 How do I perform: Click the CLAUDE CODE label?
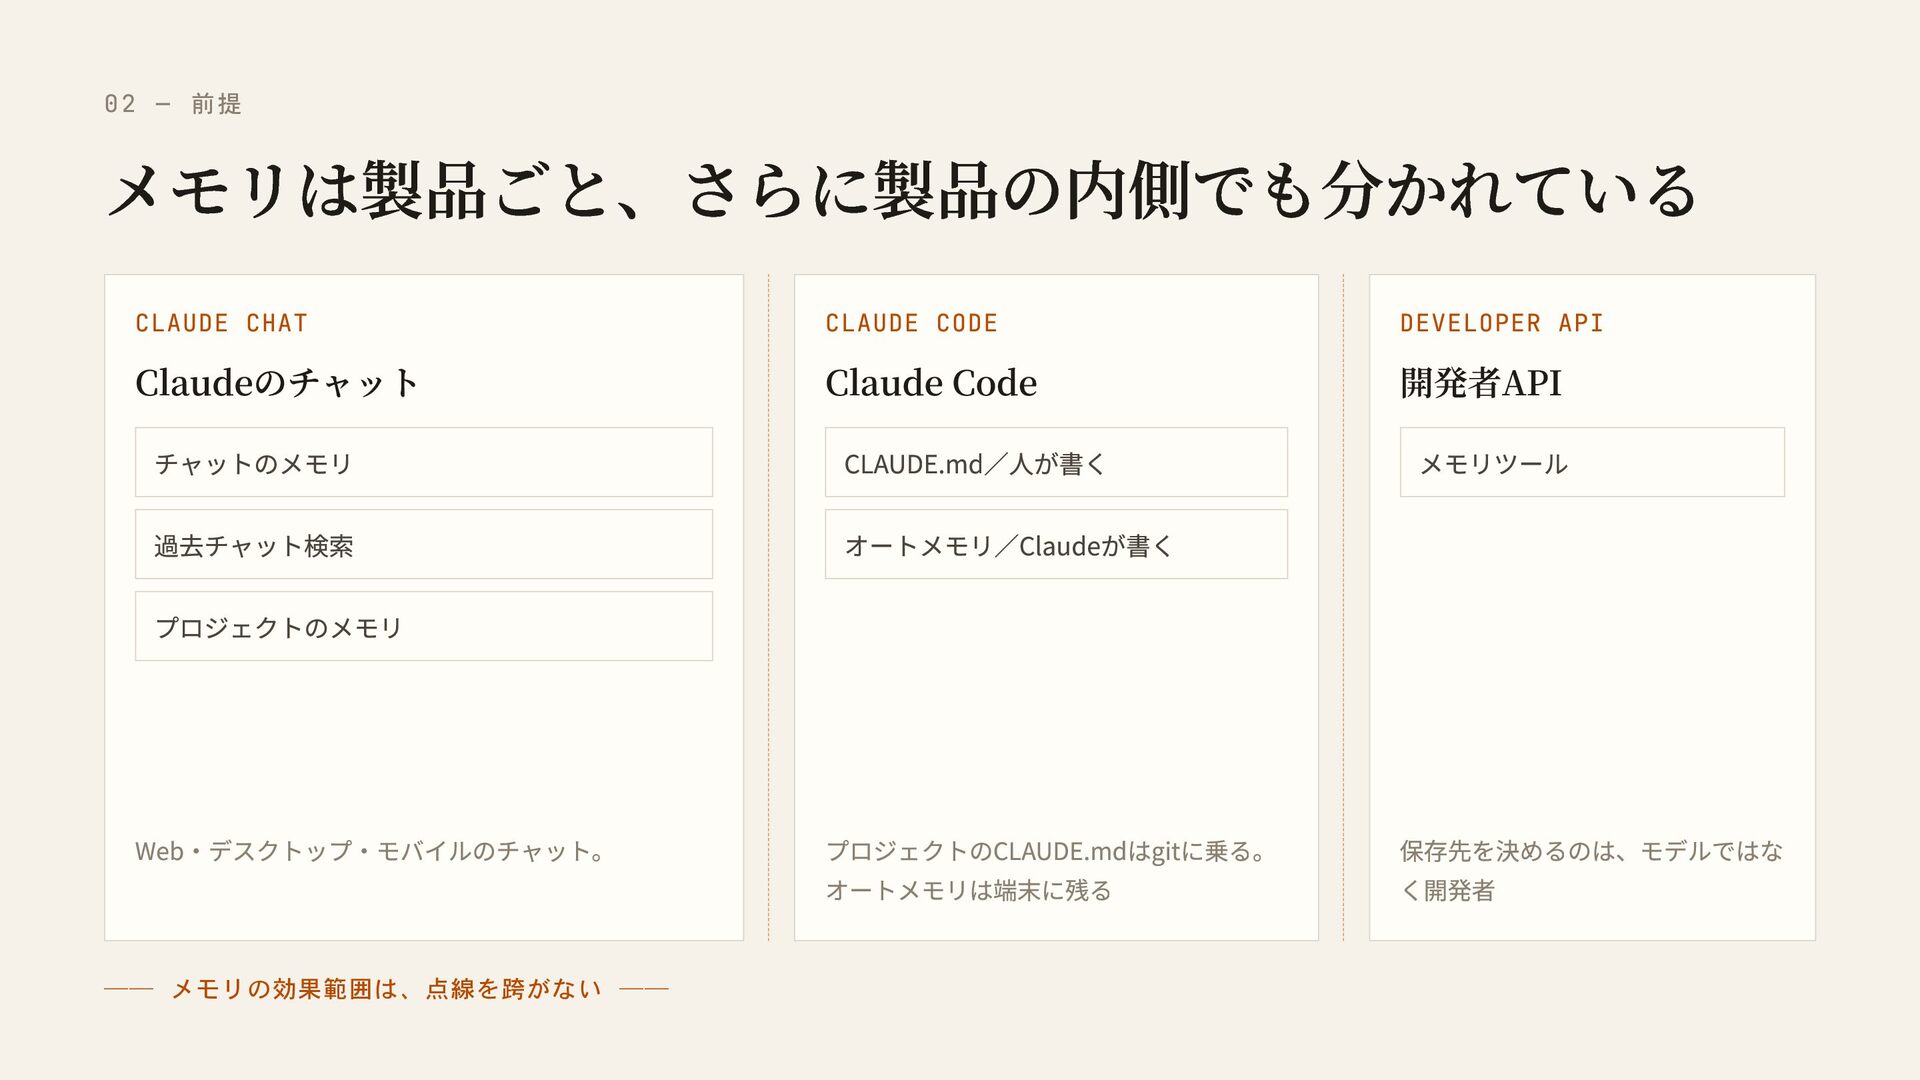911,323
